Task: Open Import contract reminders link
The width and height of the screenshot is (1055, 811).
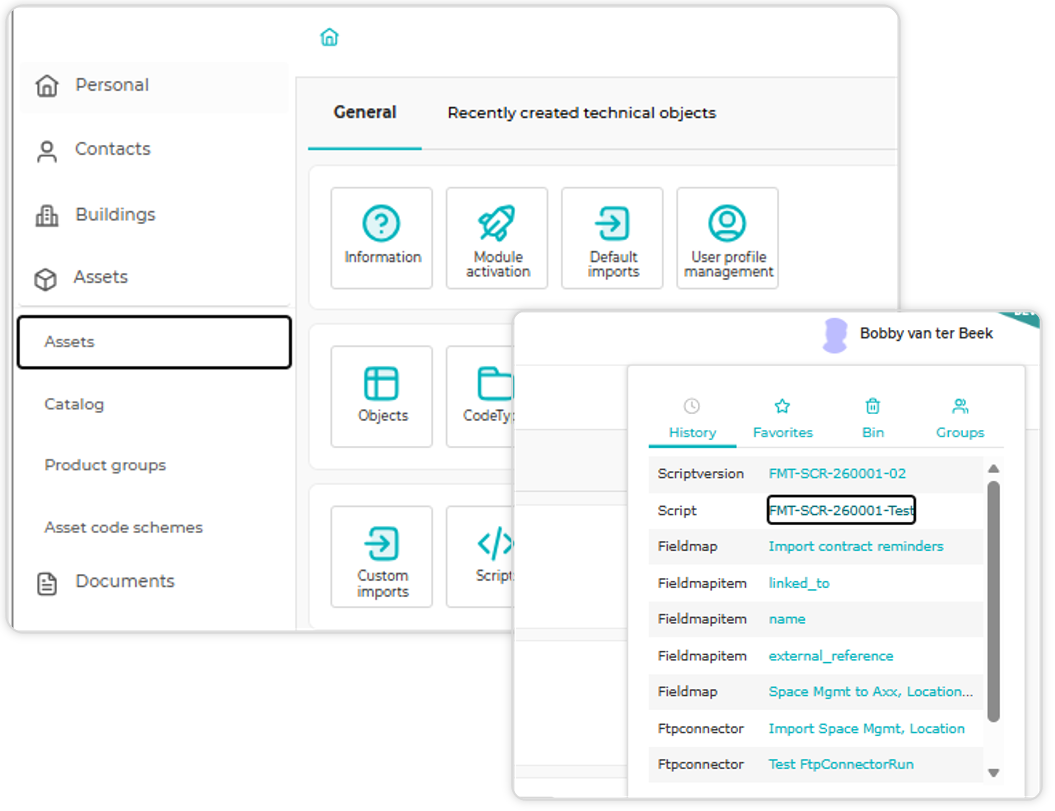Action: [x=856, y=546]
